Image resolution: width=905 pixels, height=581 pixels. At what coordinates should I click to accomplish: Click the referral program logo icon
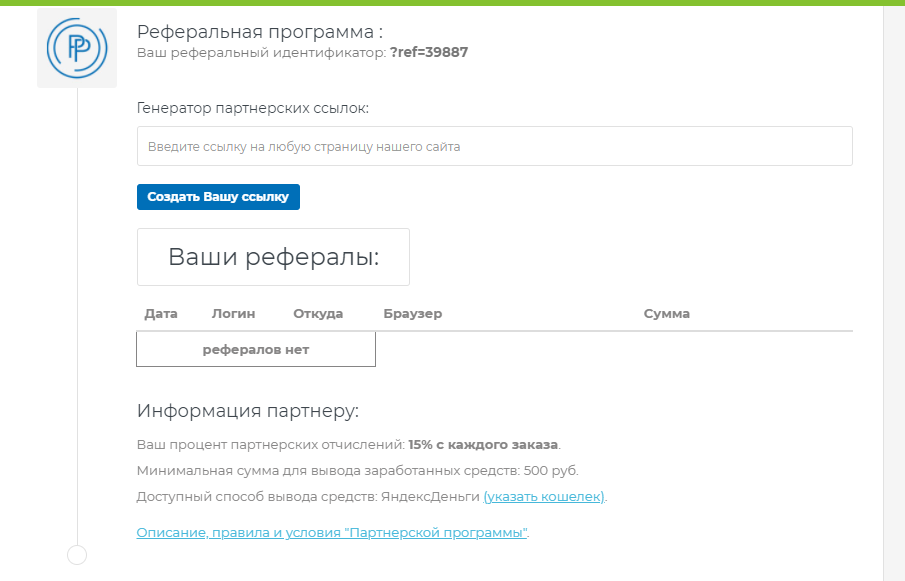click(77, 48)
